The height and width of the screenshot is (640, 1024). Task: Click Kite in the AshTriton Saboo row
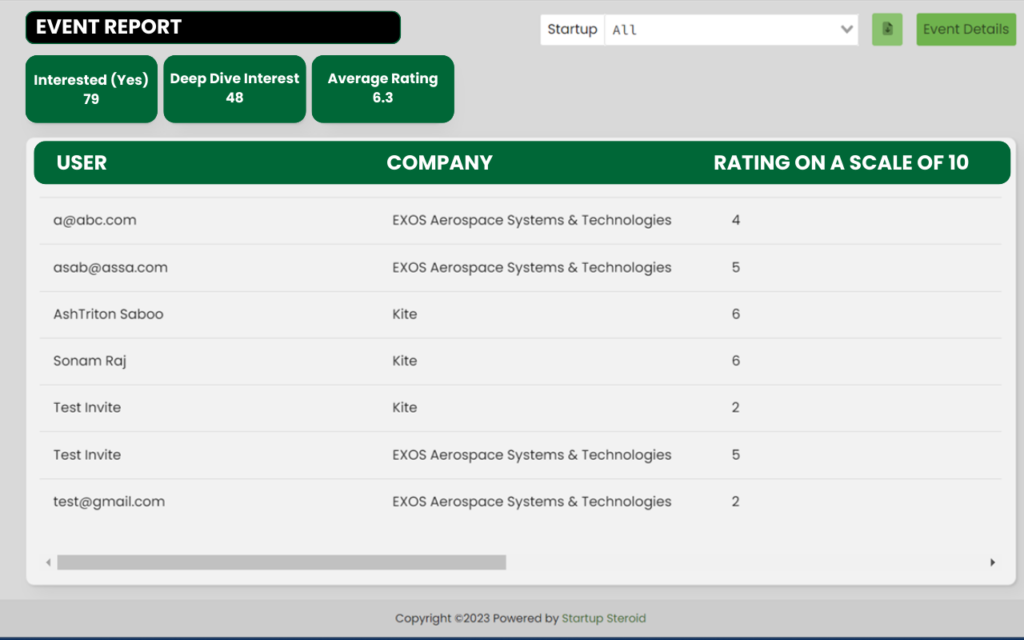coord(404,314)
